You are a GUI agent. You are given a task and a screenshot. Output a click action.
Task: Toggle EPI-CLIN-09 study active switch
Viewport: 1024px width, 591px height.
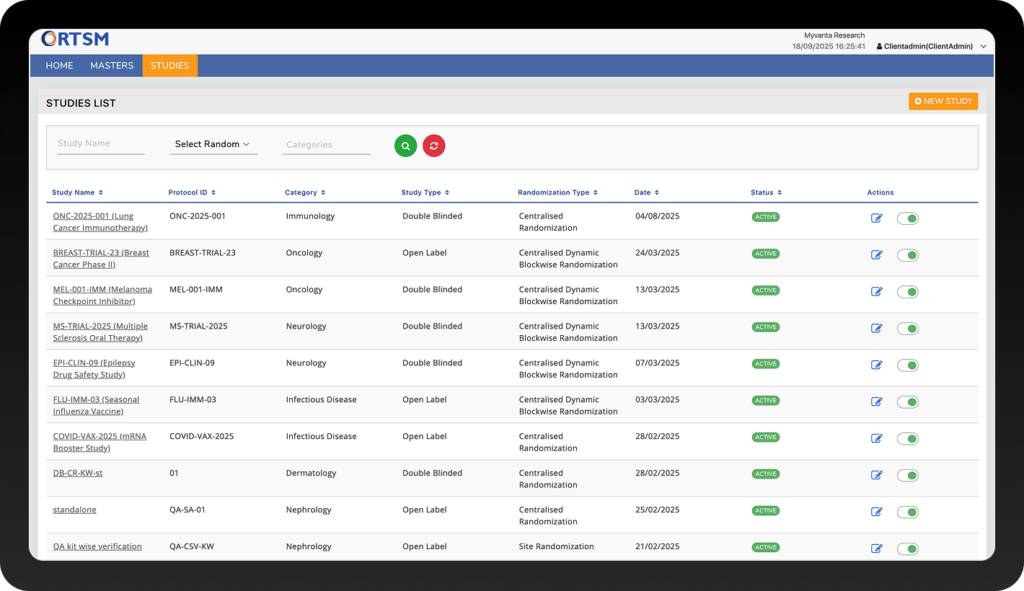click(x=907, y=365)
